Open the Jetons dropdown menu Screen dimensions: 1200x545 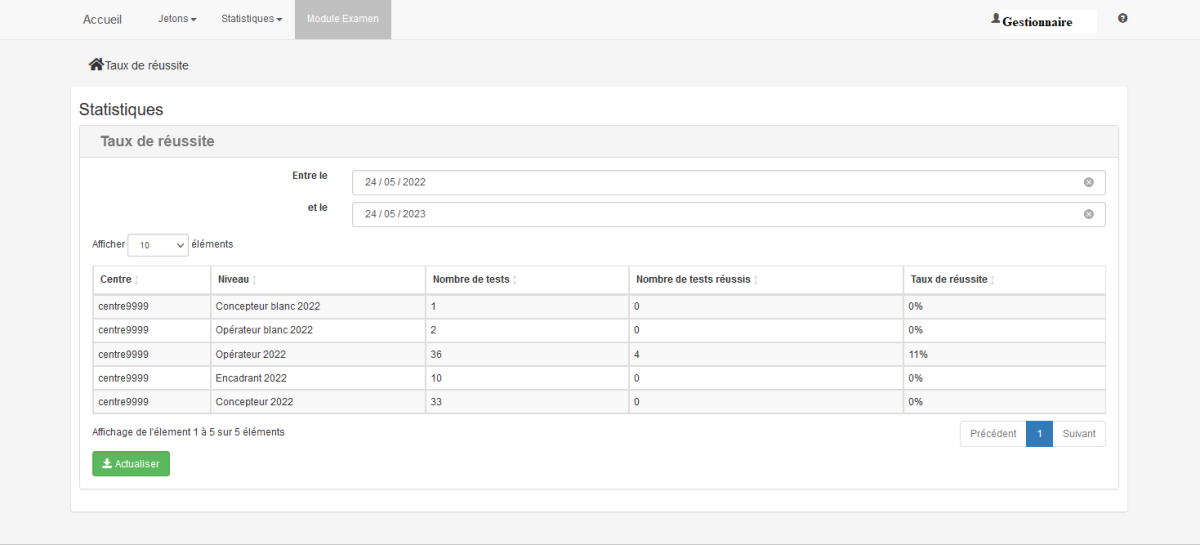click(177, 19)
